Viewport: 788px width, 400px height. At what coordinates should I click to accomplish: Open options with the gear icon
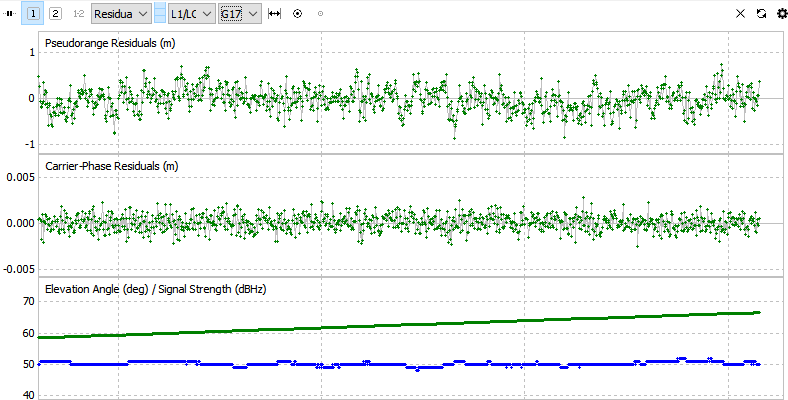point(782,14)
